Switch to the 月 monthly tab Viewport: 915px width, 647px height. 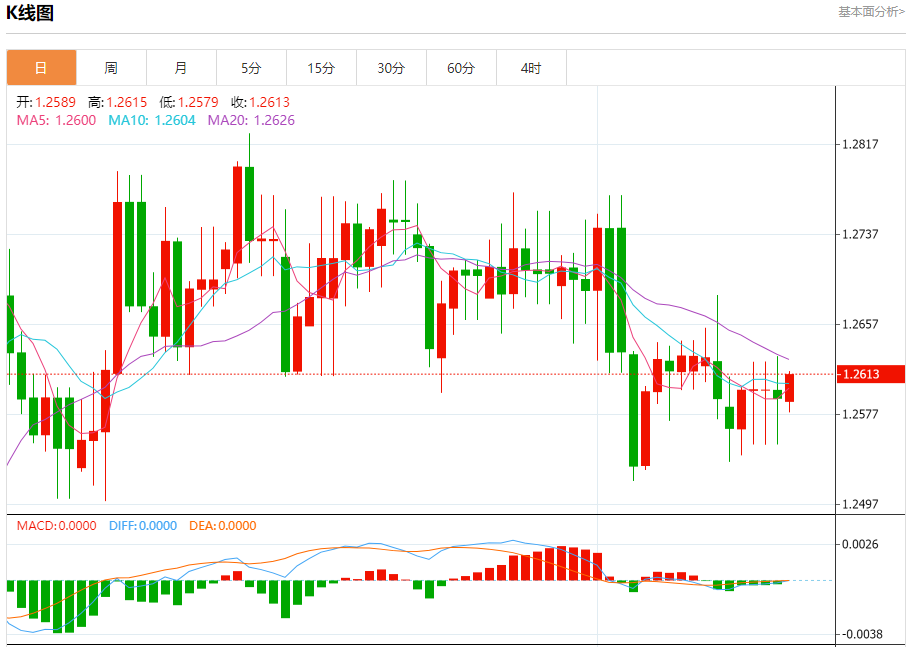(181, 68)
